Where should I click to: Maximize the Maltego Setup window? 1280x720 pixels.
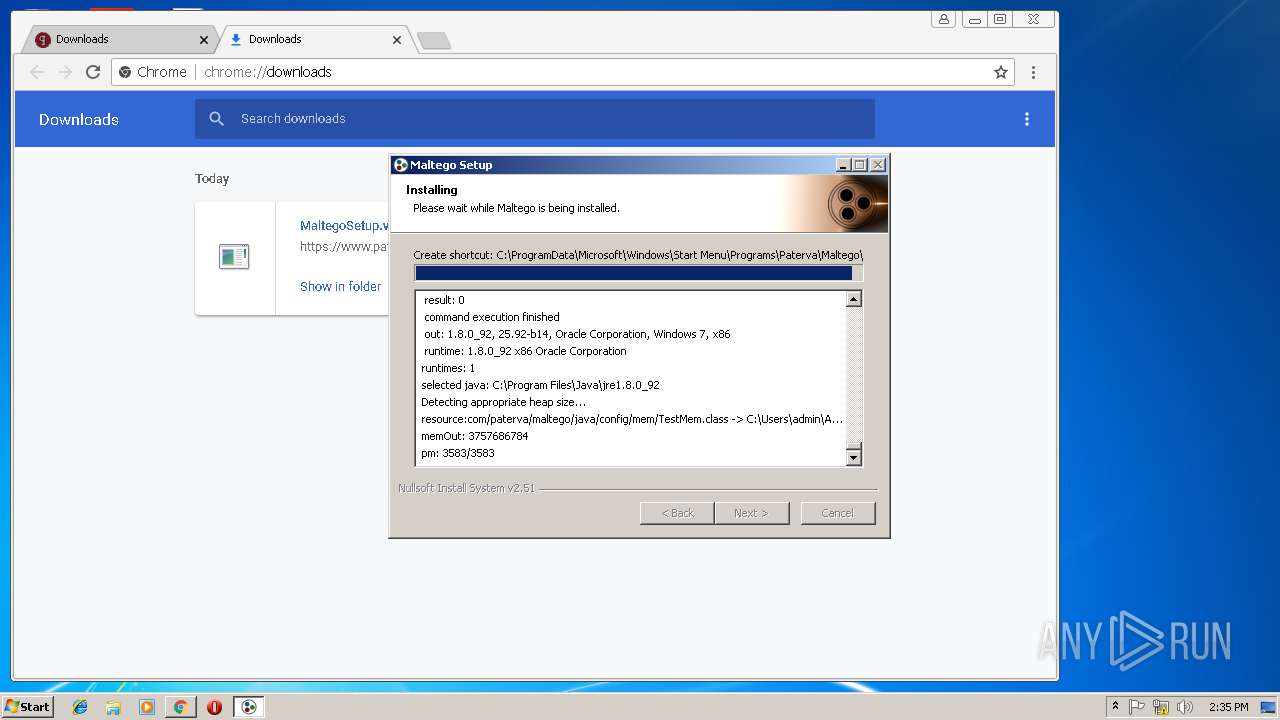pos(860,165)
